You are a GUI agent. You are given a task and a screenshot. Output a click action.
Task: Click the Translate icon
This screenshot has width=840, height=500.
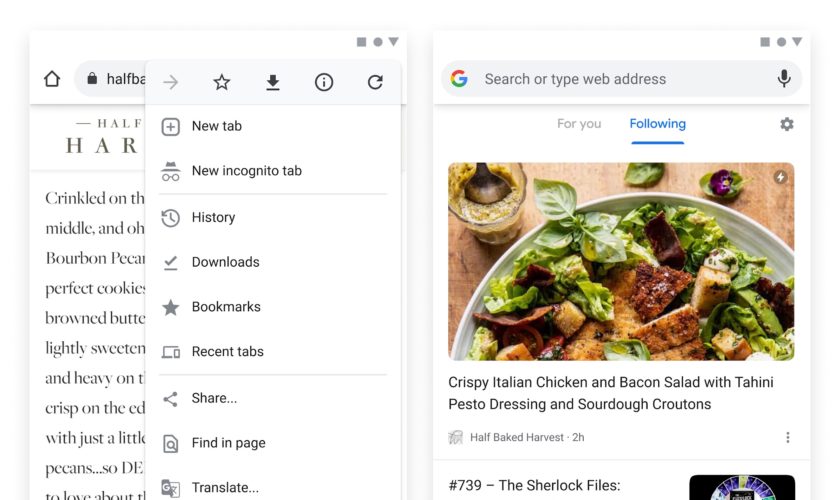point(170,488)
